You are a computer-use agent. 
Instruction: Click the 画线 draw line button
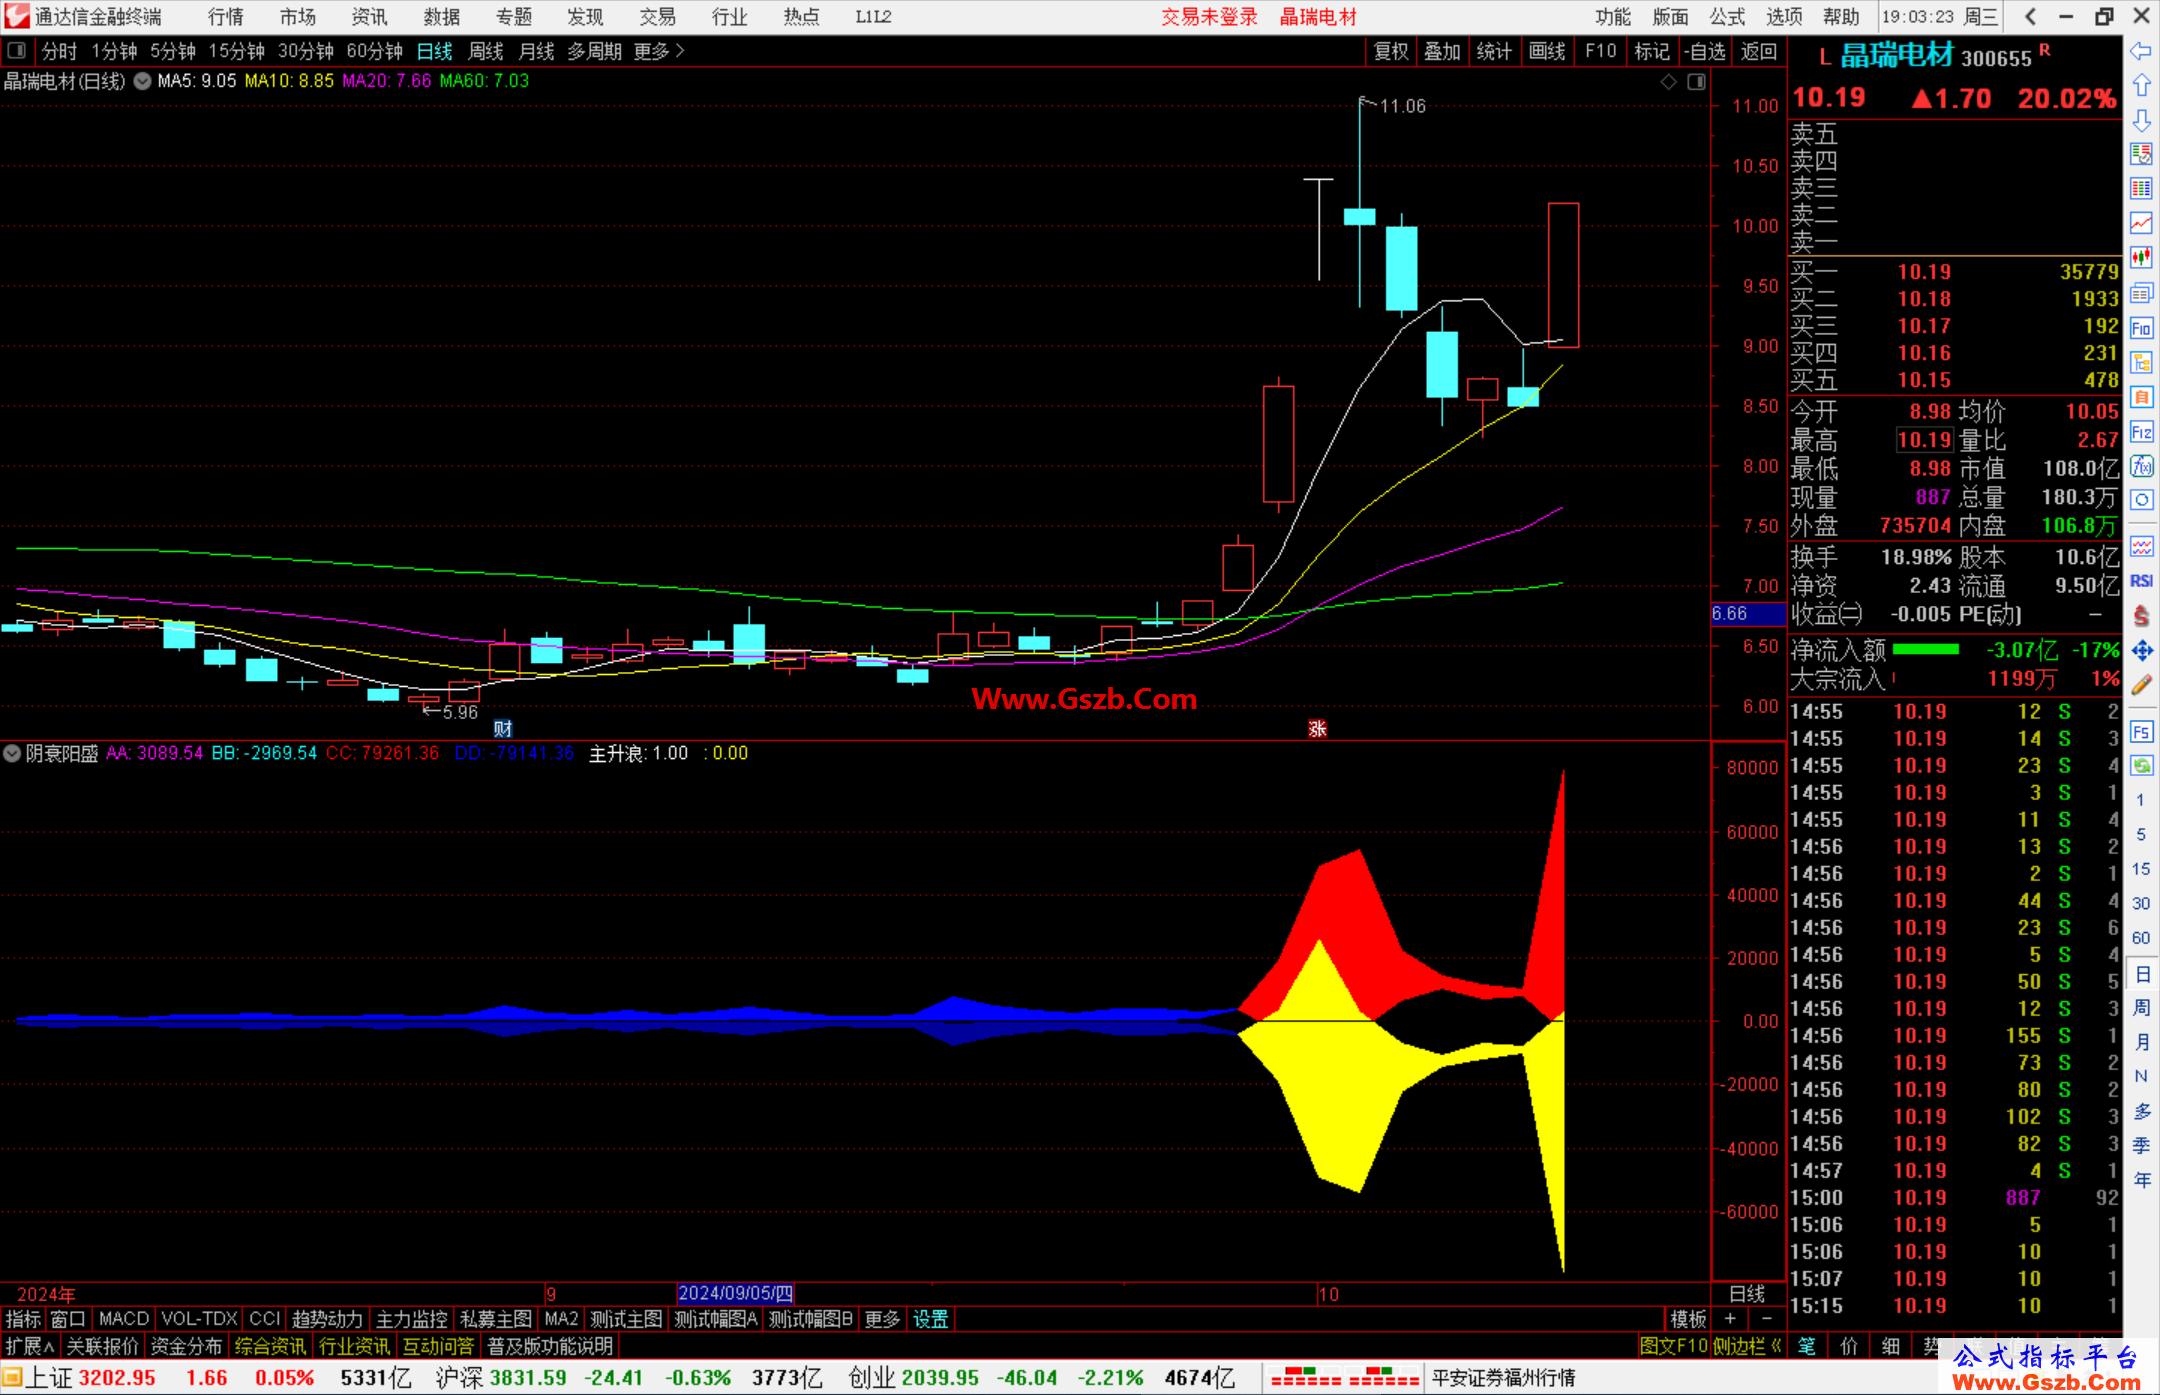tap(1547, 51)
